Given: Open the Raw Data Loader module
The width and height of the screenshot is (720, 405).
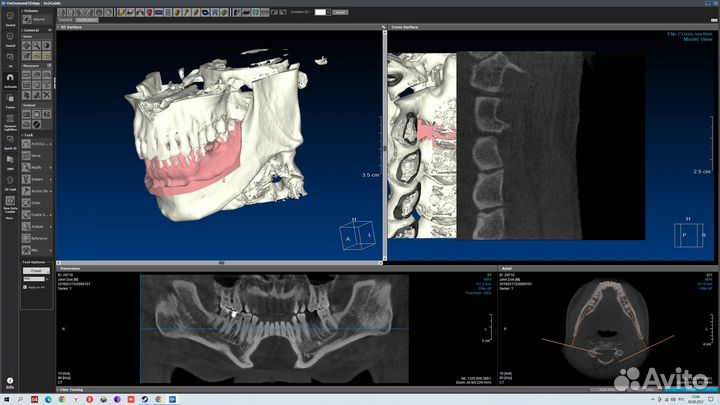Looking at the screenshot, I should pyautogui.click(x=10, y=204).
